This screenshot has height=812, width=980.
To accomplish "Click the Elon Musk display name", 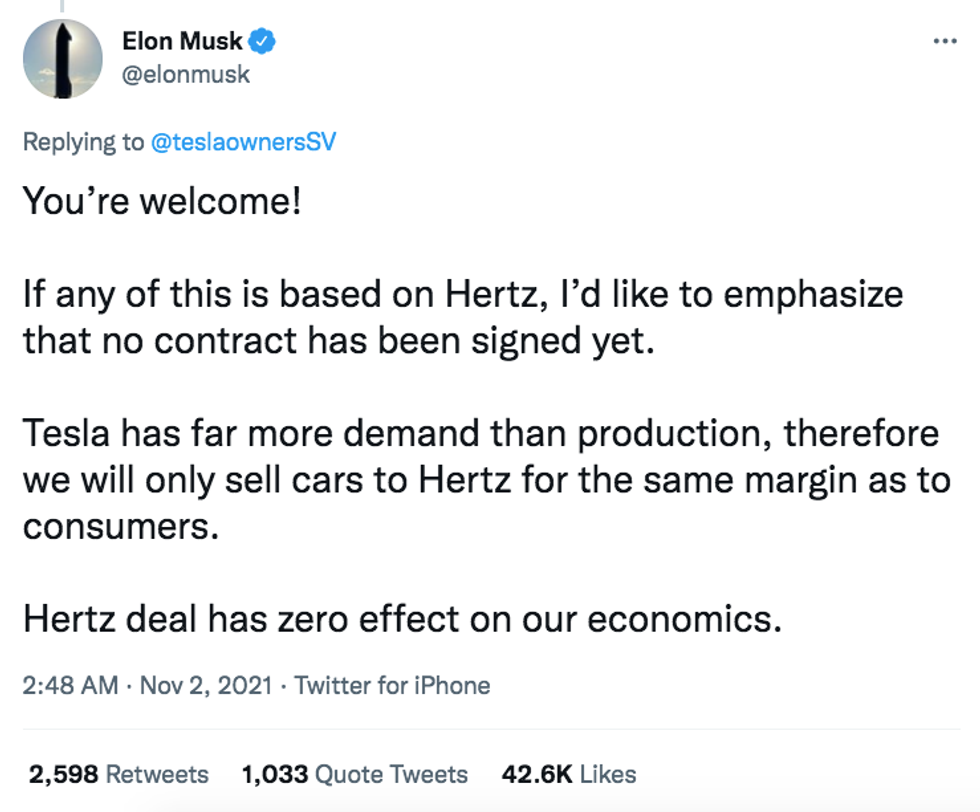I will [181, 41].
